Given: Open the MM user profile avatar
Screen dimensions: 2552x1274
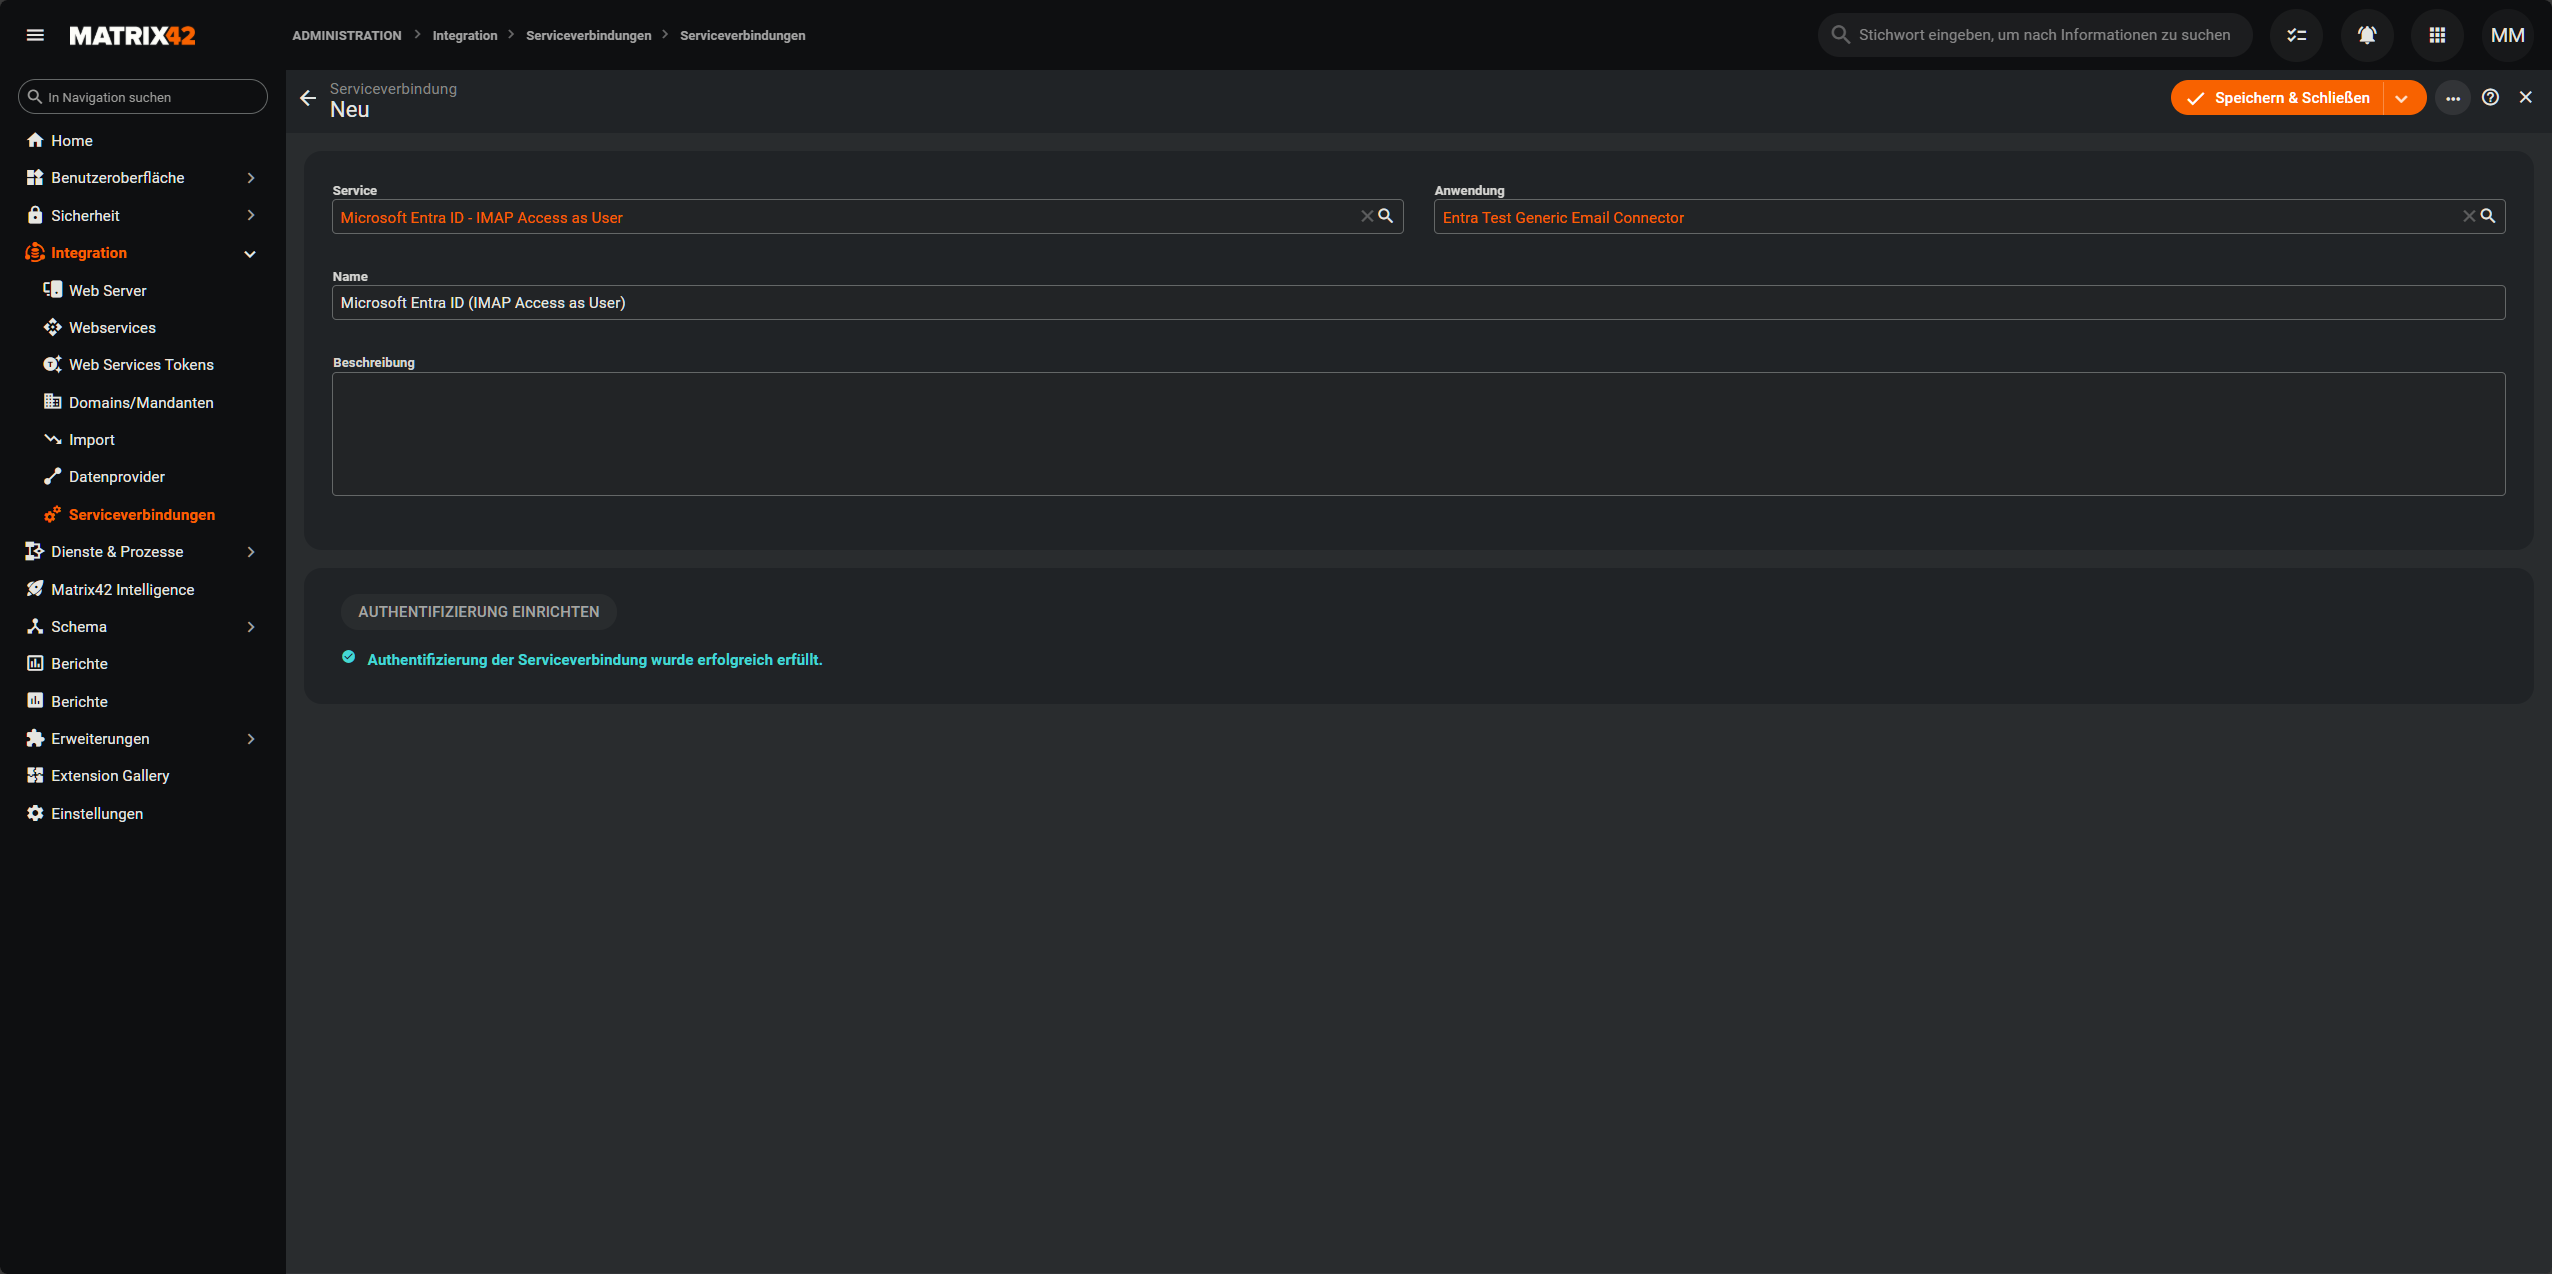Looking at the screenshot, I should click(x=2507, y=35).
